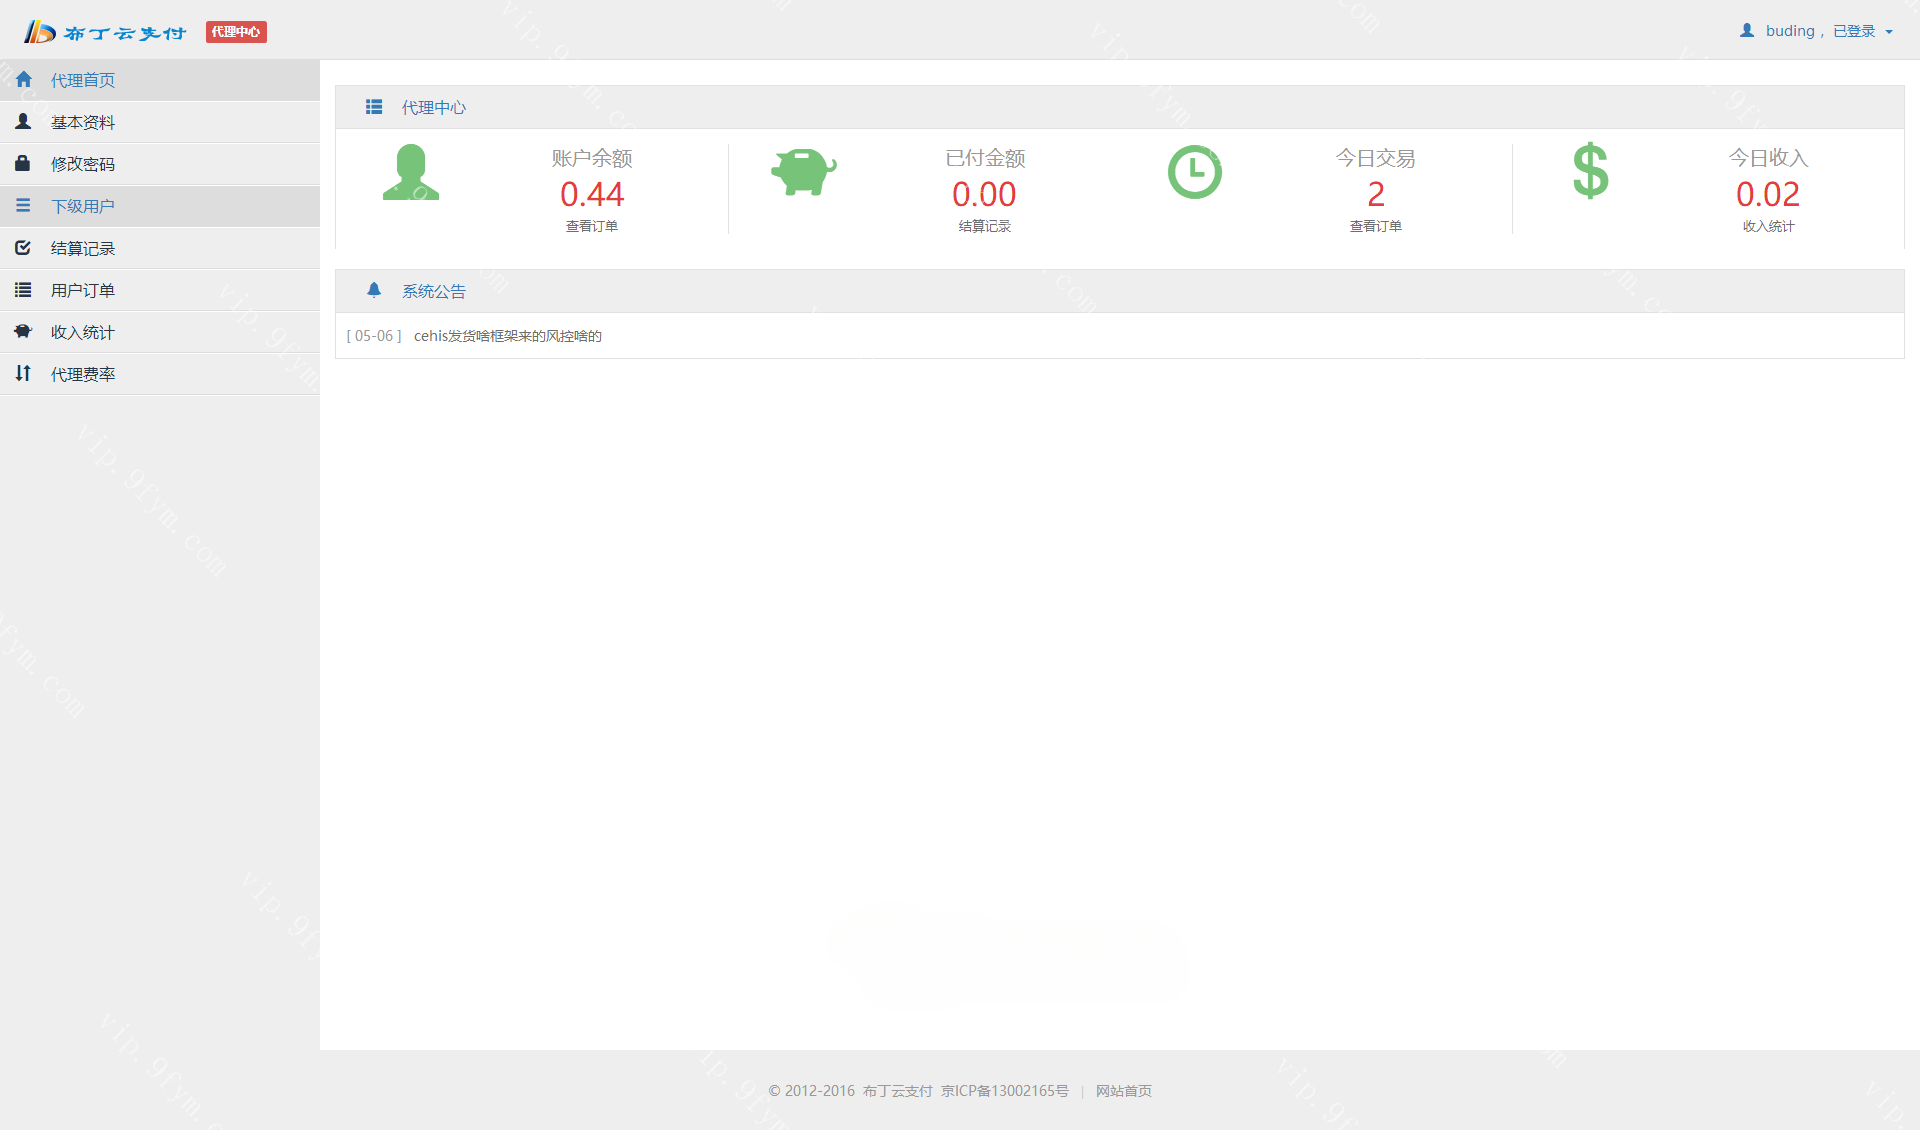Click the bell icon beside 系统公告

(x=374, y=290)
